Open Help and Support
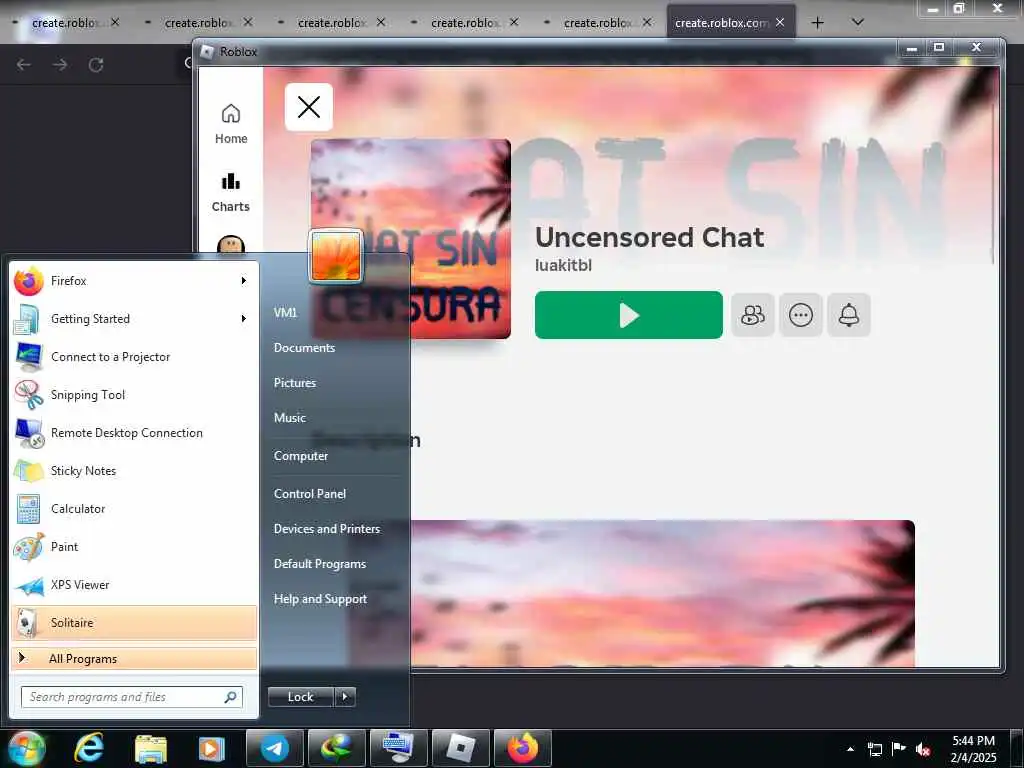The image size is (1024, 768). (320, 599)
